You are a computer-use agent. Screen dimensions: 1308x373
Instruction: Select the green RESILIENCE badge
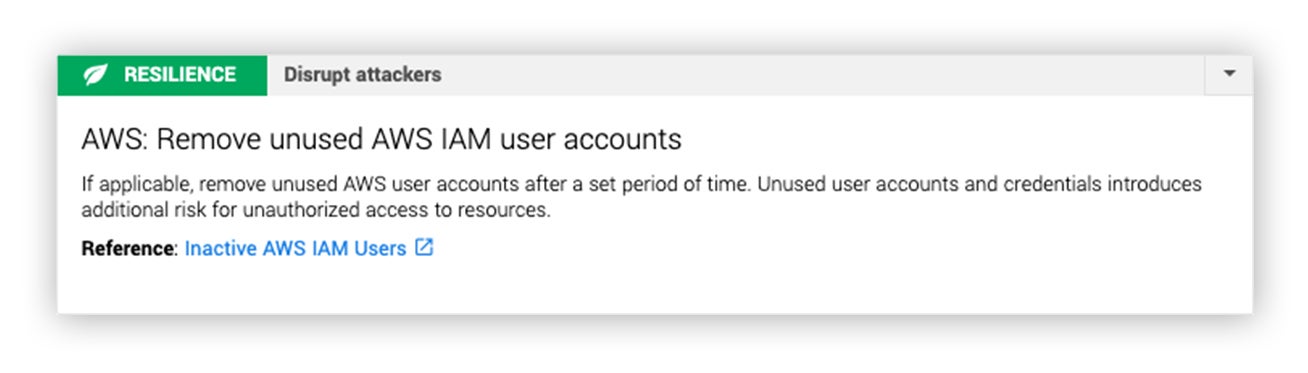162,75
